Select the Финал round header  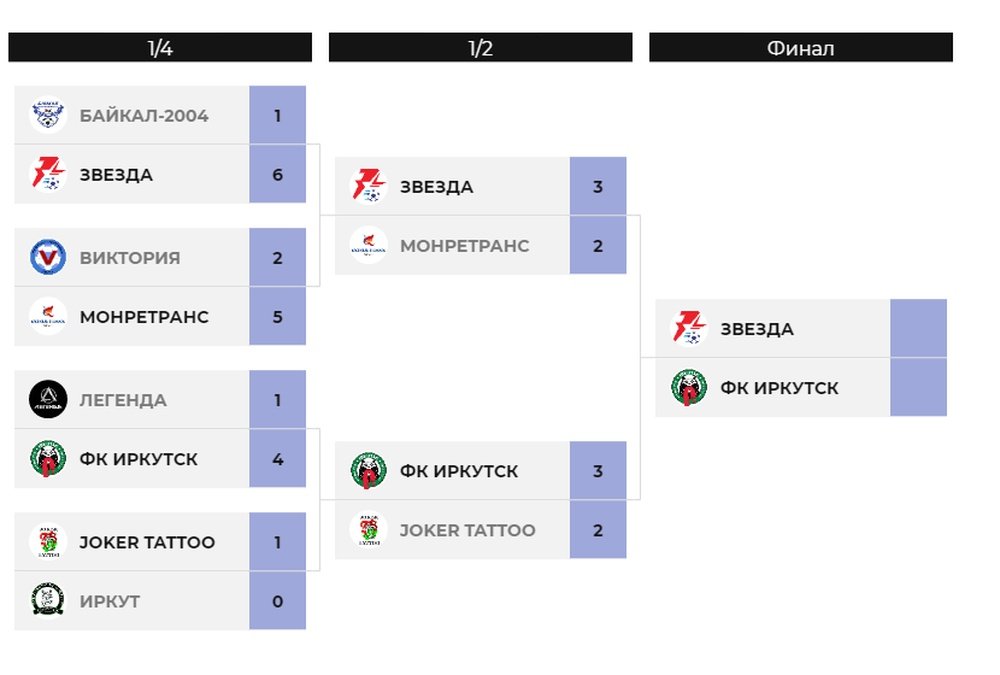tap(801, 48)
